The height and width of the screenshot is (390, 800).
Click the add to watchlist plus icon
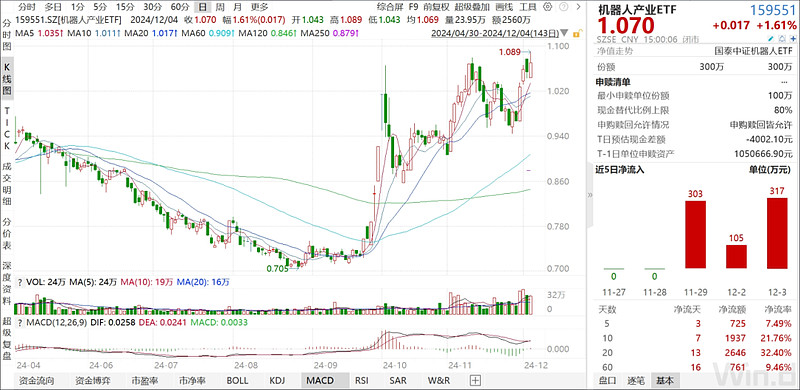pos(793,39)
